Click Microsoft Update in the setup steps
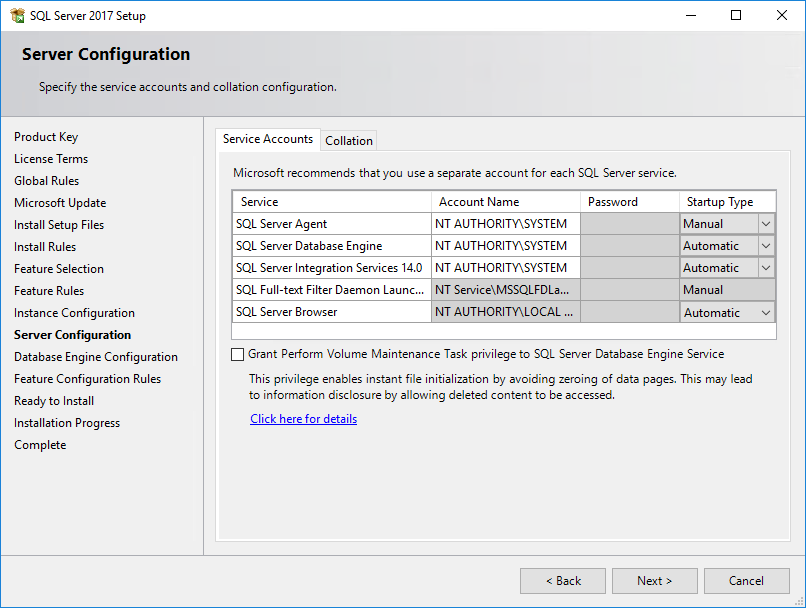The image size is (806, 608). click(60, 203)
